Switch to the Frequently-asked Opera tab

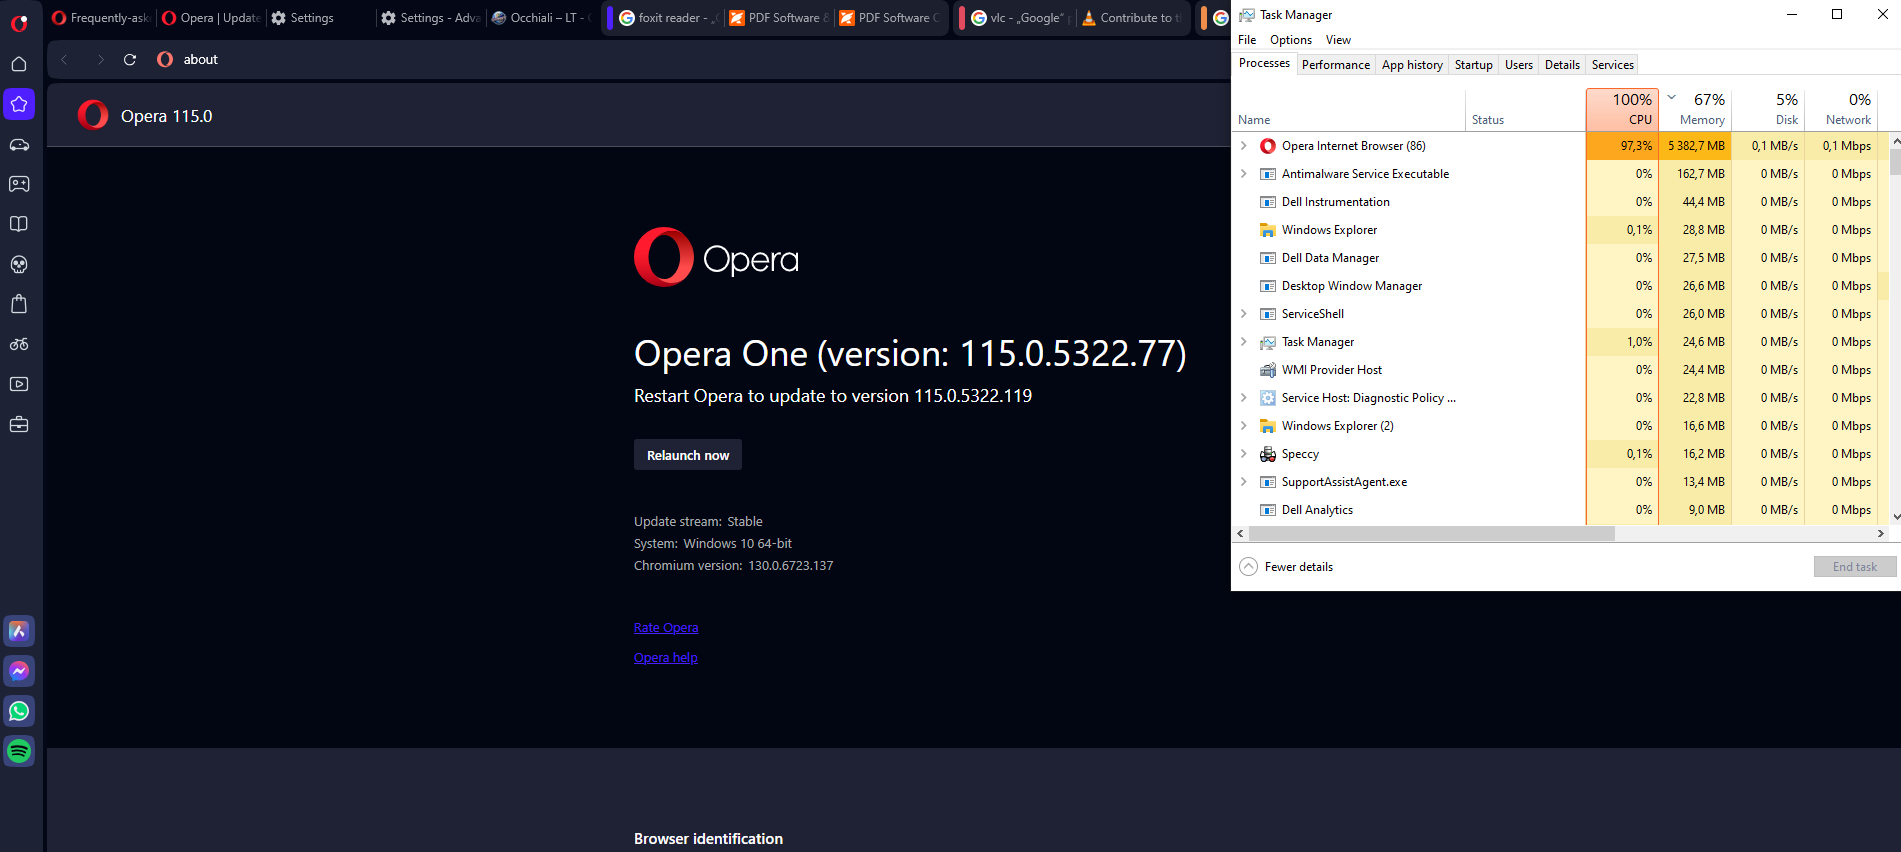tap(100, 18)
